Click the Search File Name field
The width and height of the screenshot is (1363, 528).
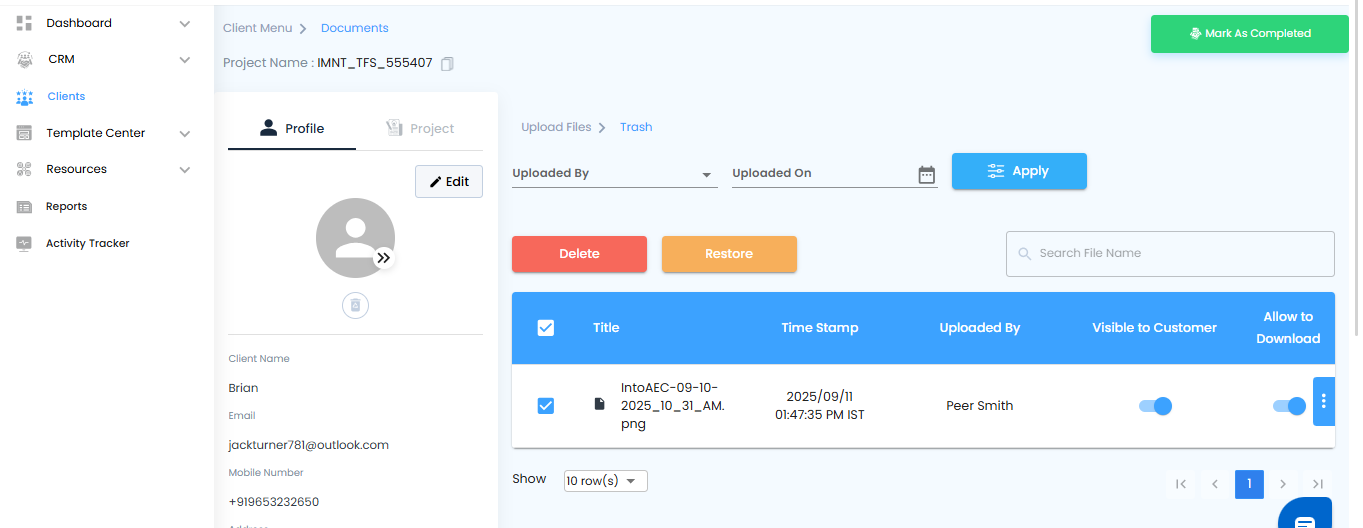coord(1180,254)
